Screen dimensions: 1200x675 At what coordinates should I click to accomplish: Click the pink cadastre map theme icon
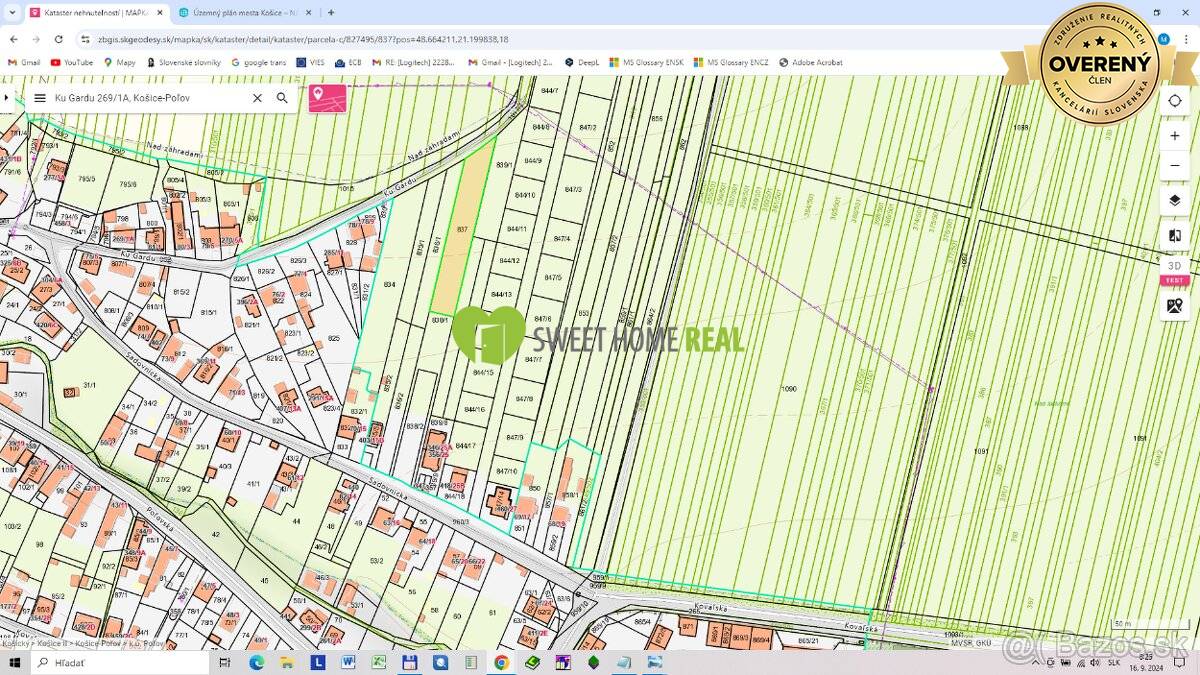coord(328,98)
